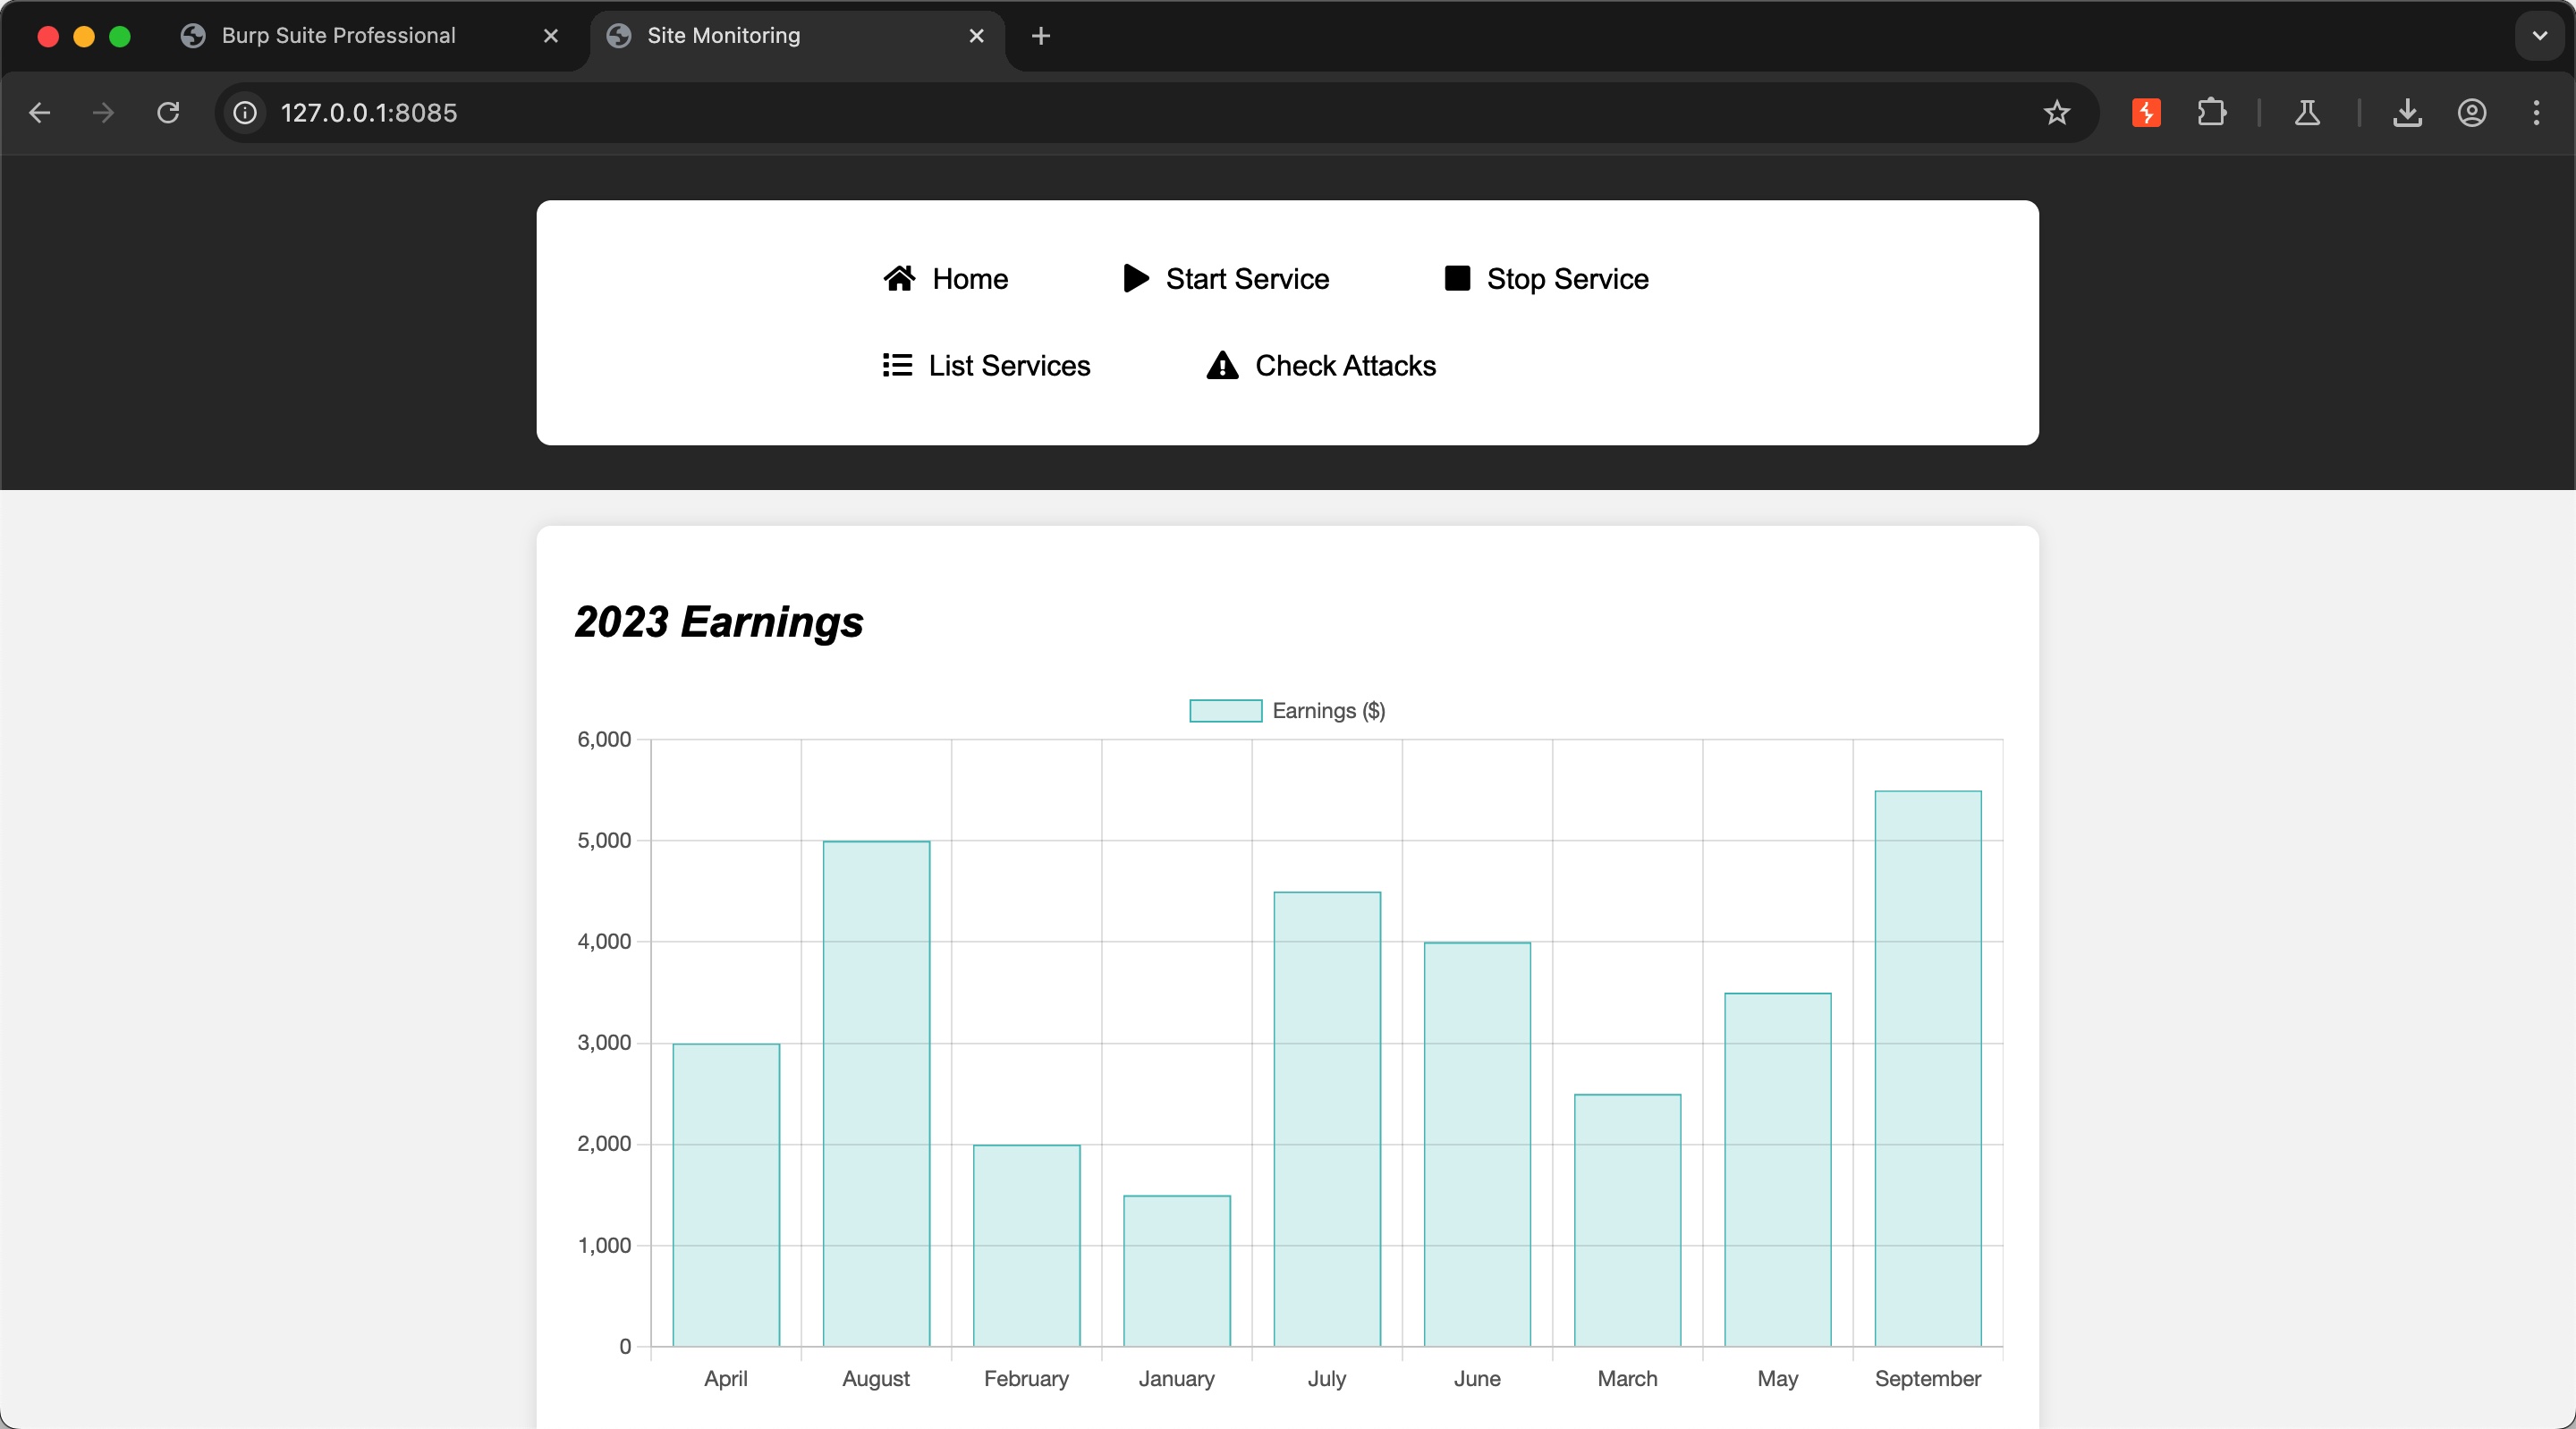The height and width of the screenshot is (1429, 2576).
Task: Click the Stop Service square icon
Action: tap(1457, 278)
